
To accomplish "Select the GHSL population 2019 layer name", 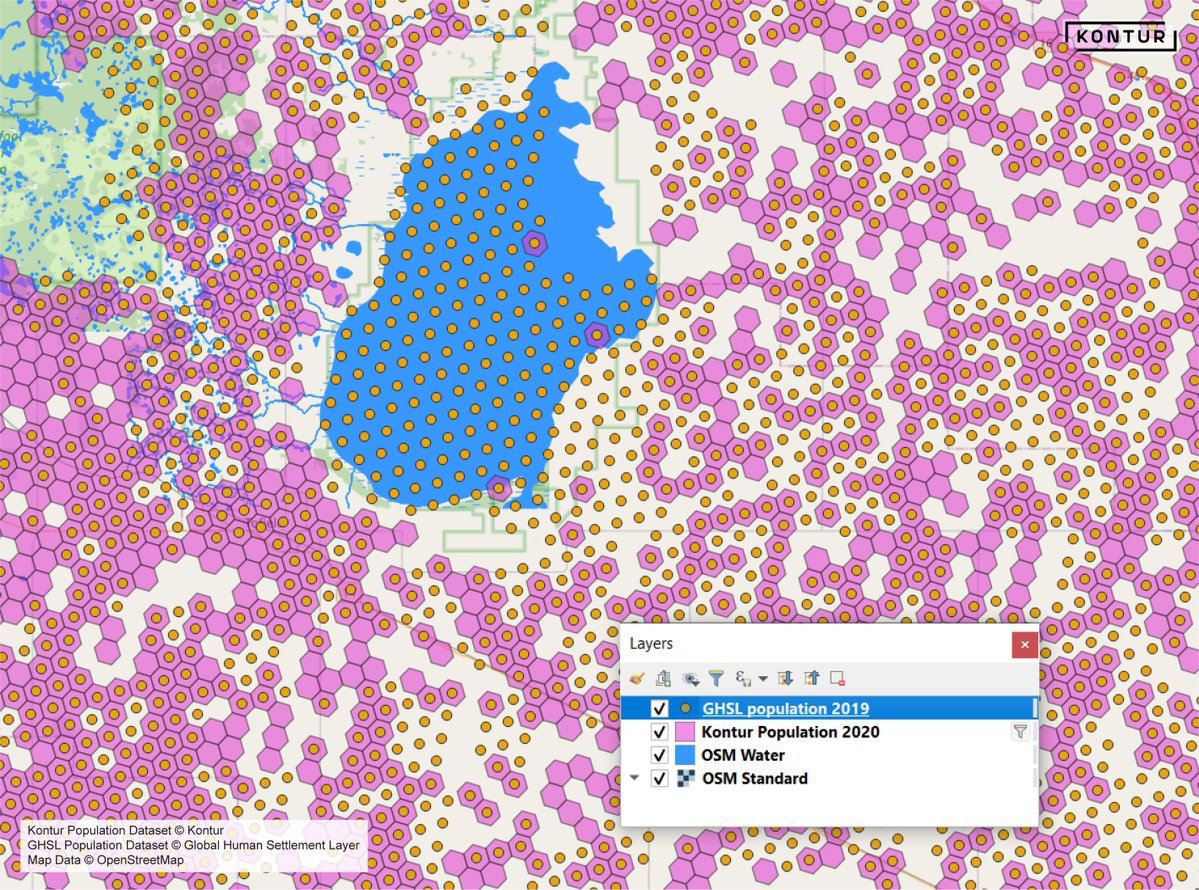I will pos(785,708).
